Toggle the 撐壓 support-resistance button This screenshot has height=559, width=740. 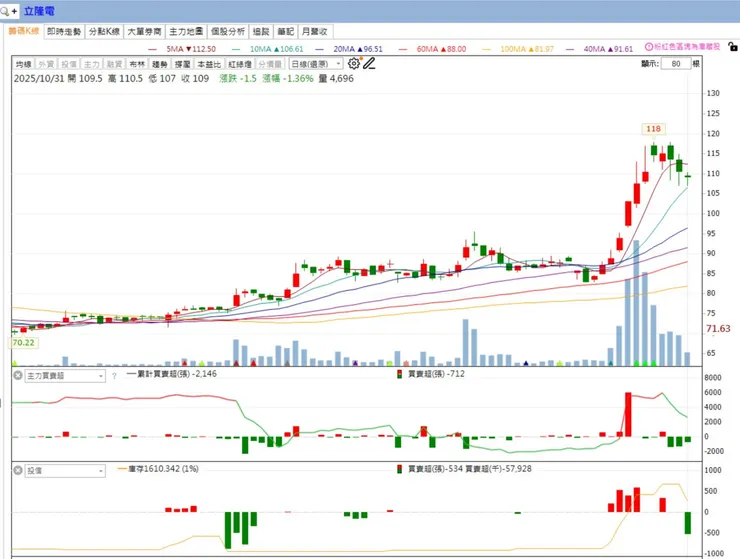click(x=183, y=64)
